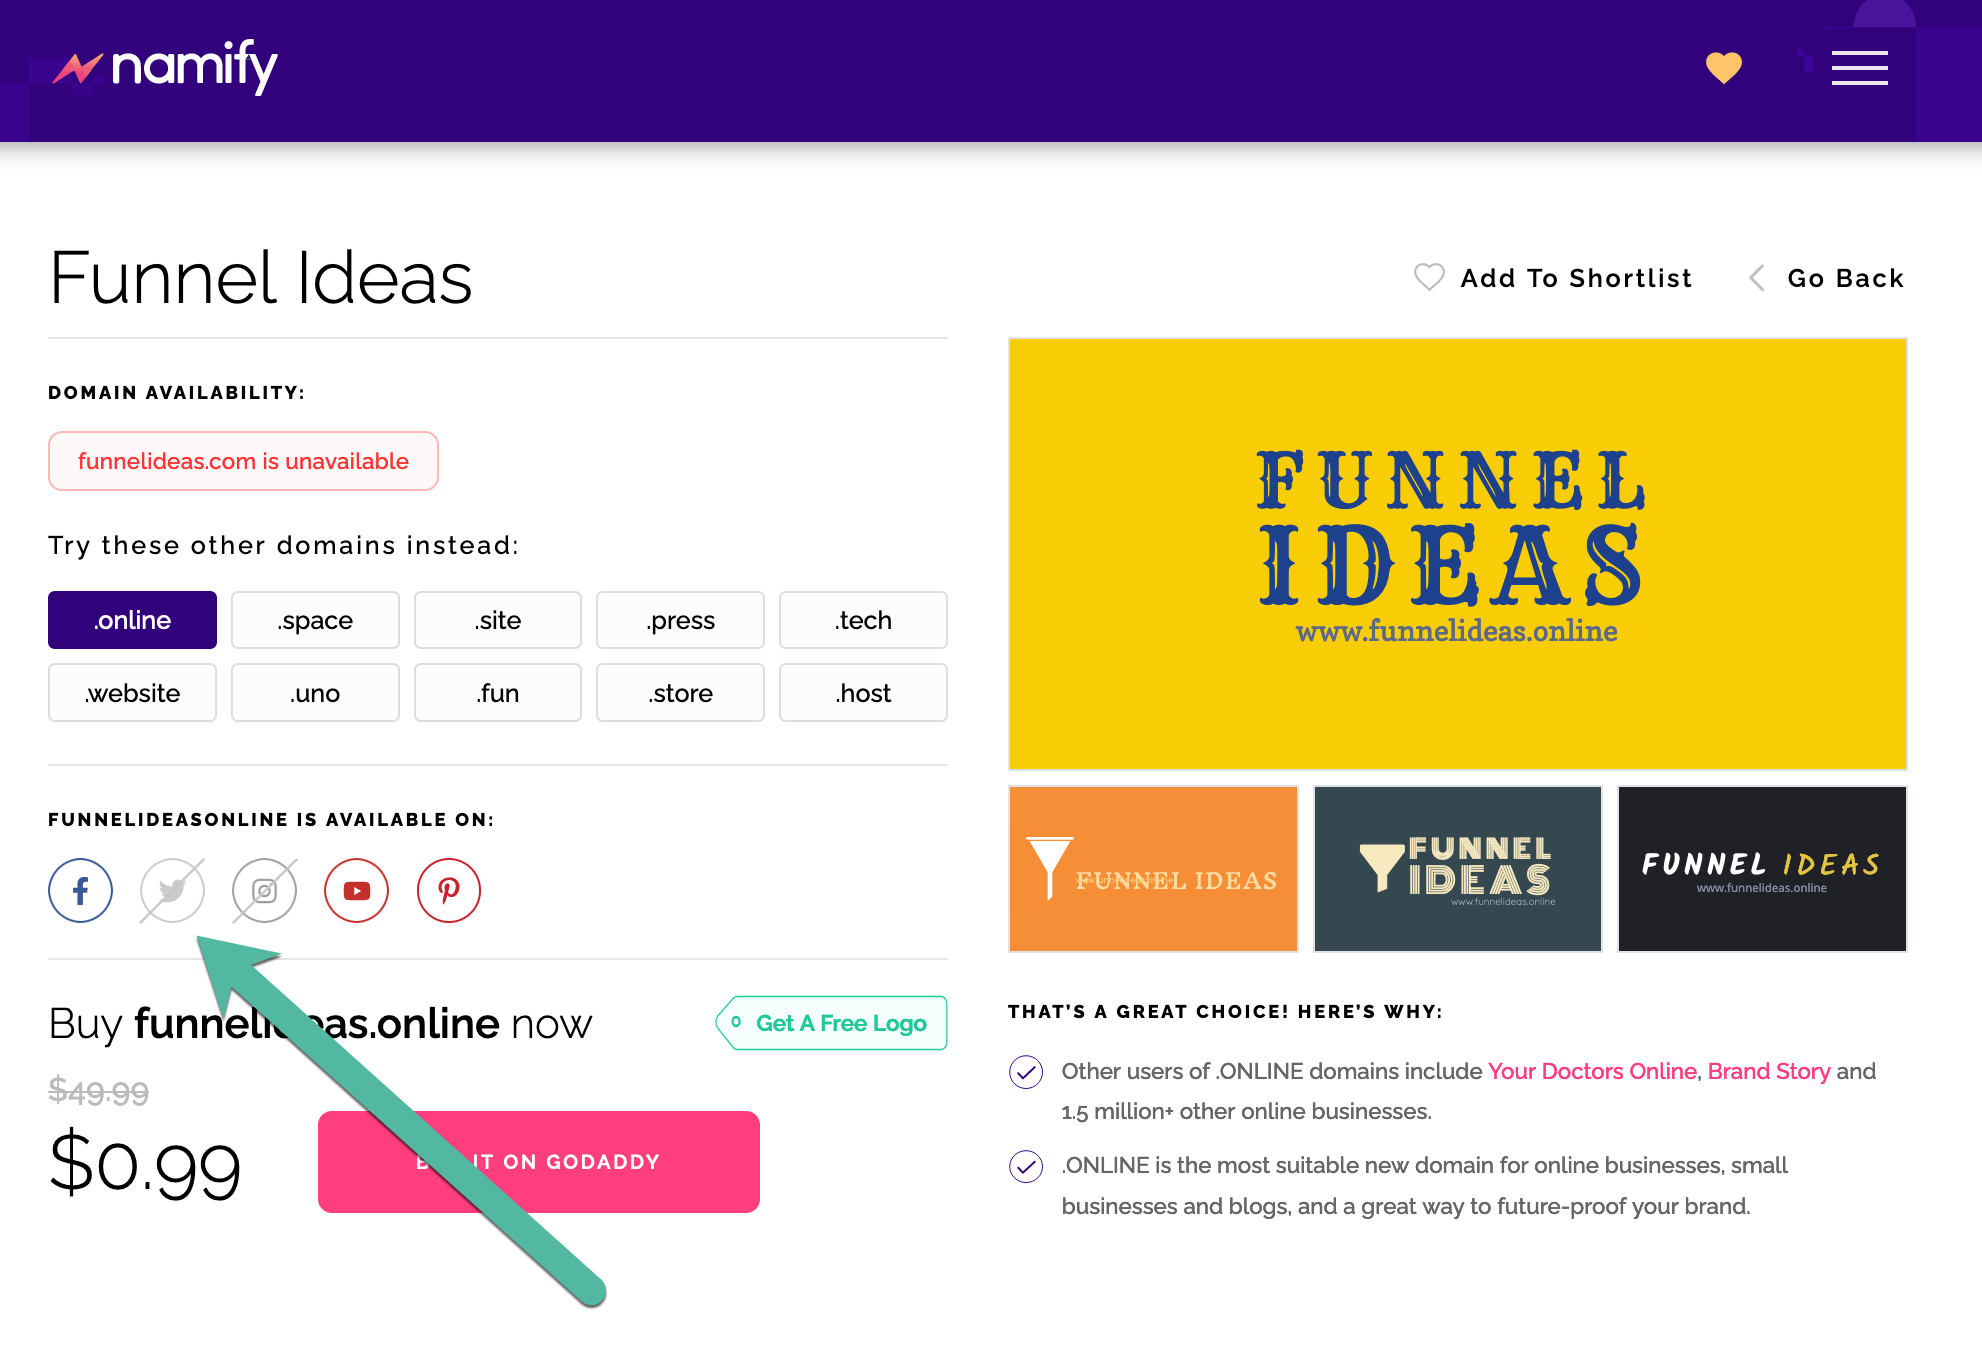The height and width of the screenshot is (1370, 1982).
Task: Select the .space domain option
Action: [x=315, y=620]
